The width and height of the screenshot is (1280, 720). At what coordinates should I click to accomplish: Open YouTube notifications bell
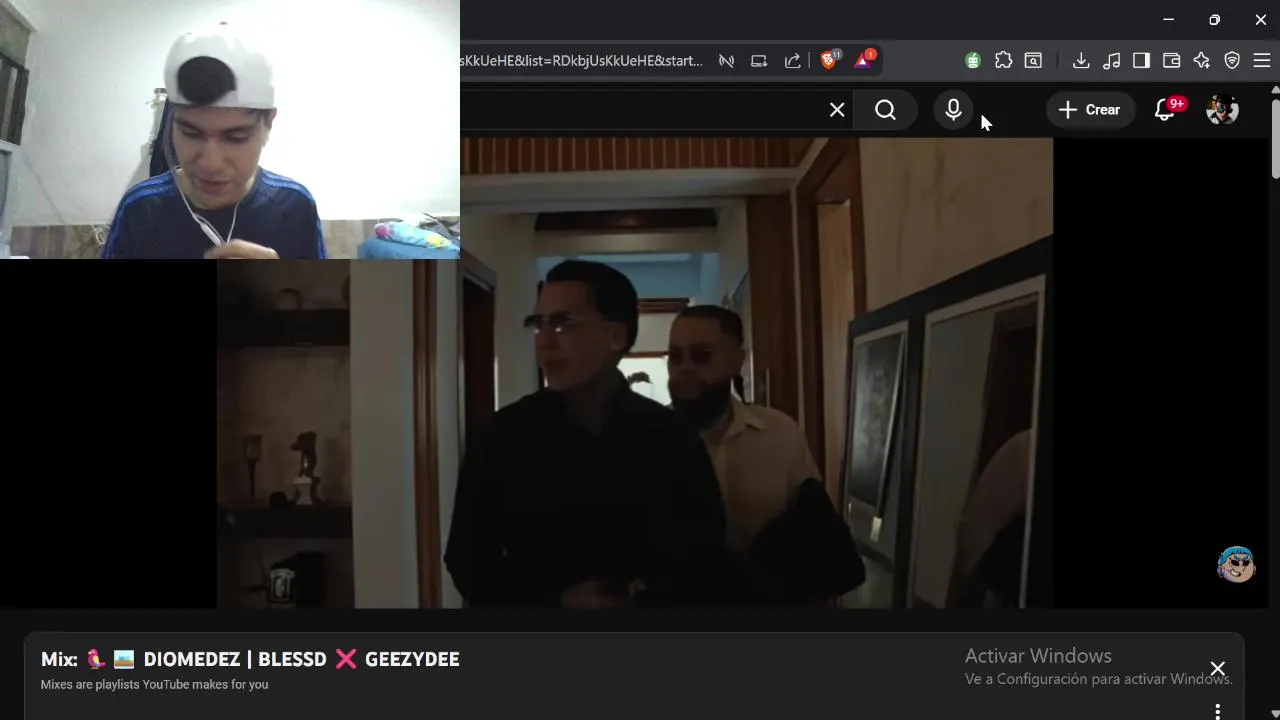point(1165,110)
